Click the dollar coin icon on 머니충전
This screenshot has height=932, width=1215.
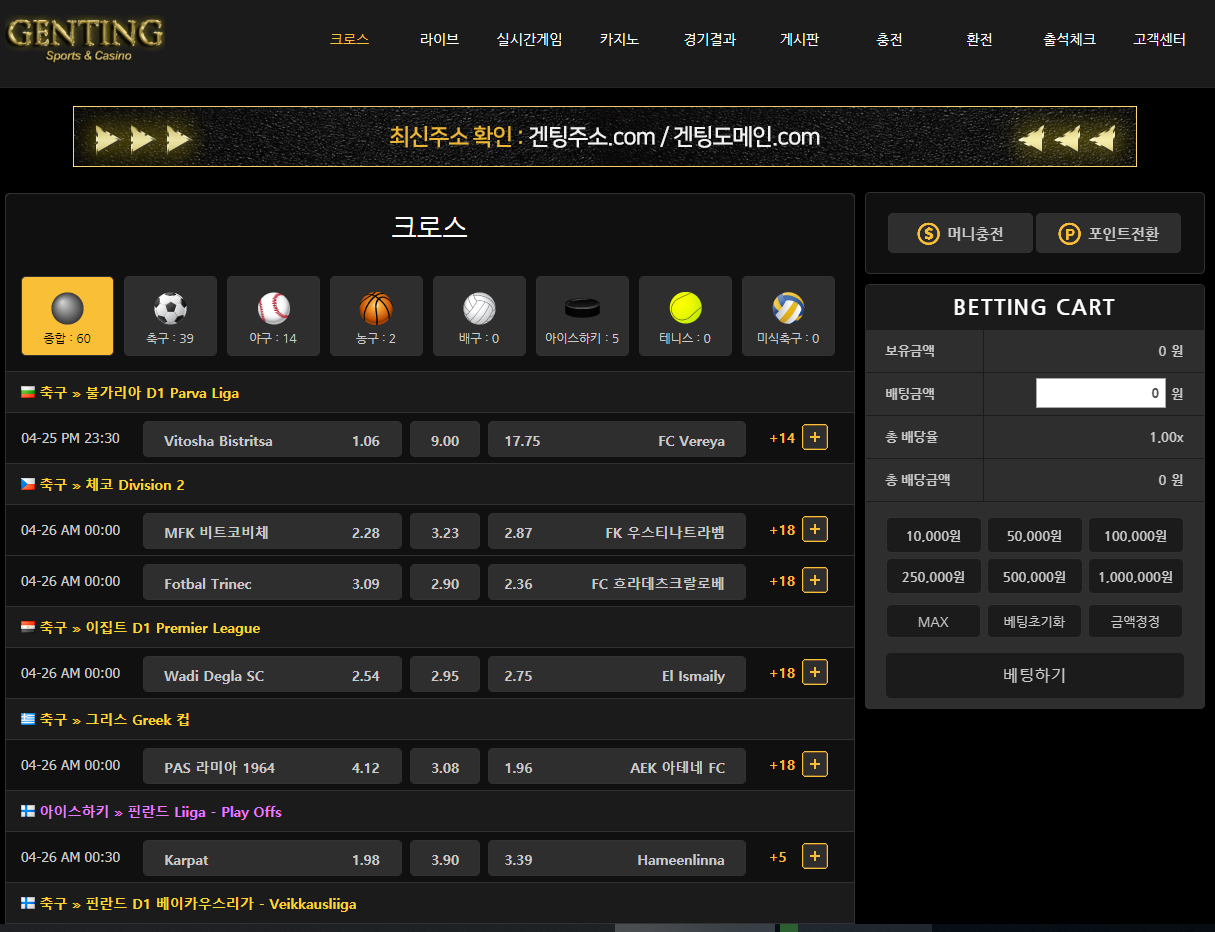(x=929, y=234)
